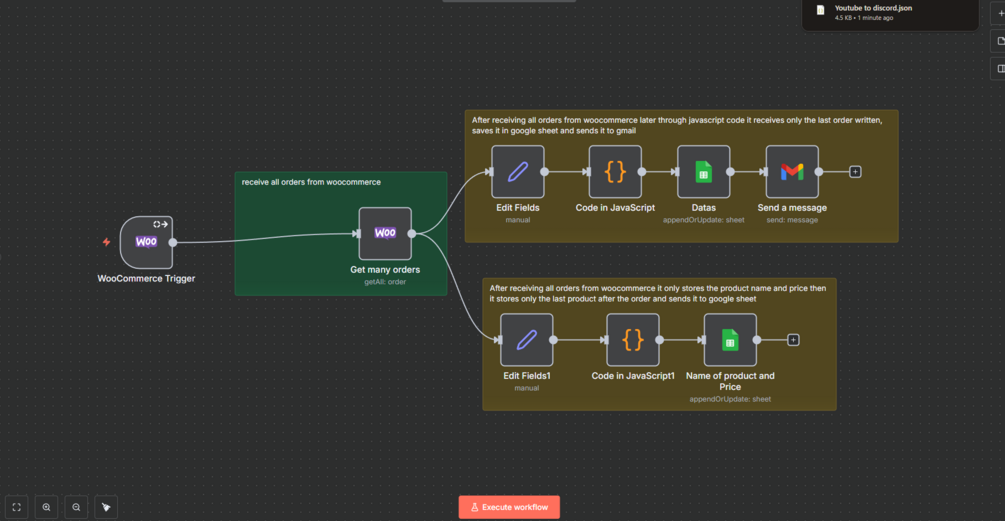Click output connector of WooCommerce Trigger
The height and width of the screenshot is (521, 1005).
[x=172, y=242]
